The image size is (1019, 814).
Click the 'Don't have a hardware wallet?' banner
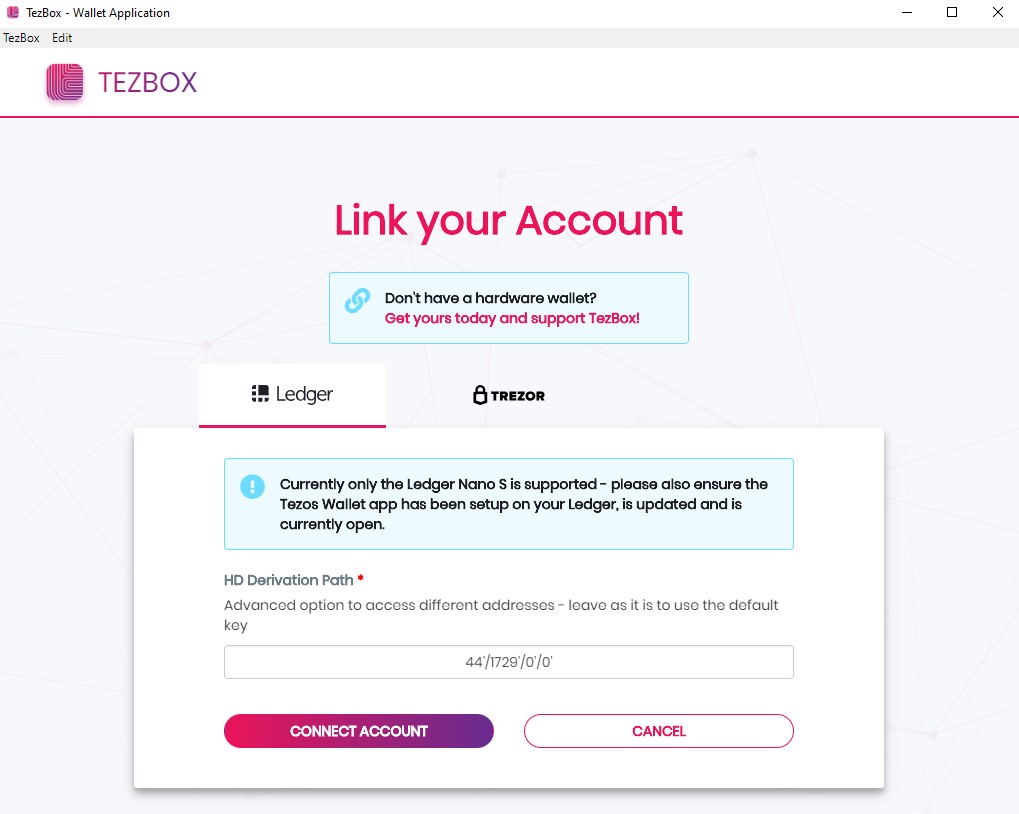point(509,308)
